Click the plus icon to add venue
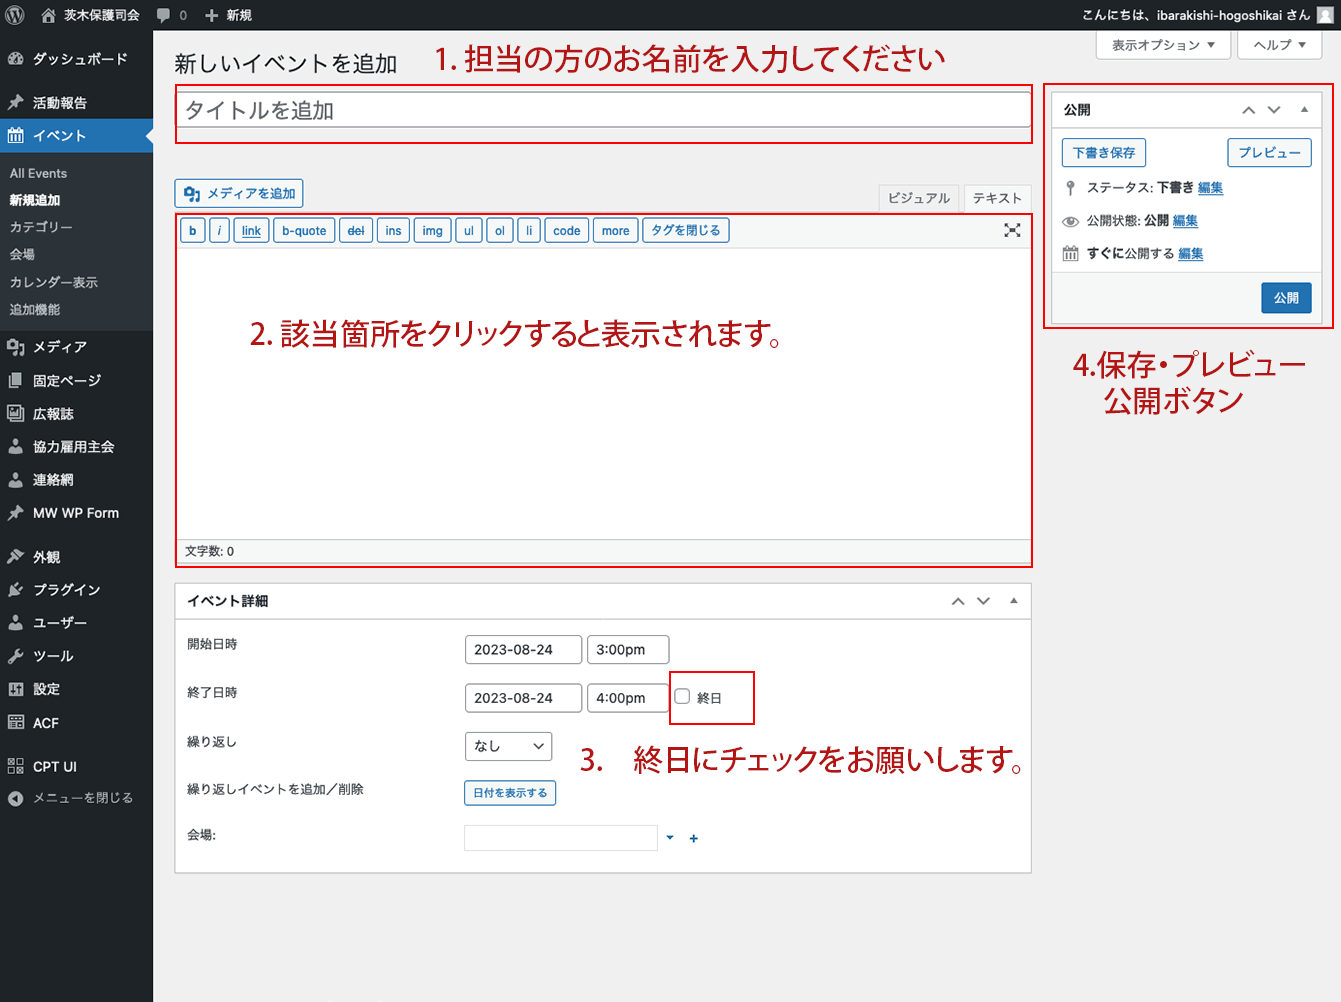This screenshot has height=1002, width=1341. 694,839
